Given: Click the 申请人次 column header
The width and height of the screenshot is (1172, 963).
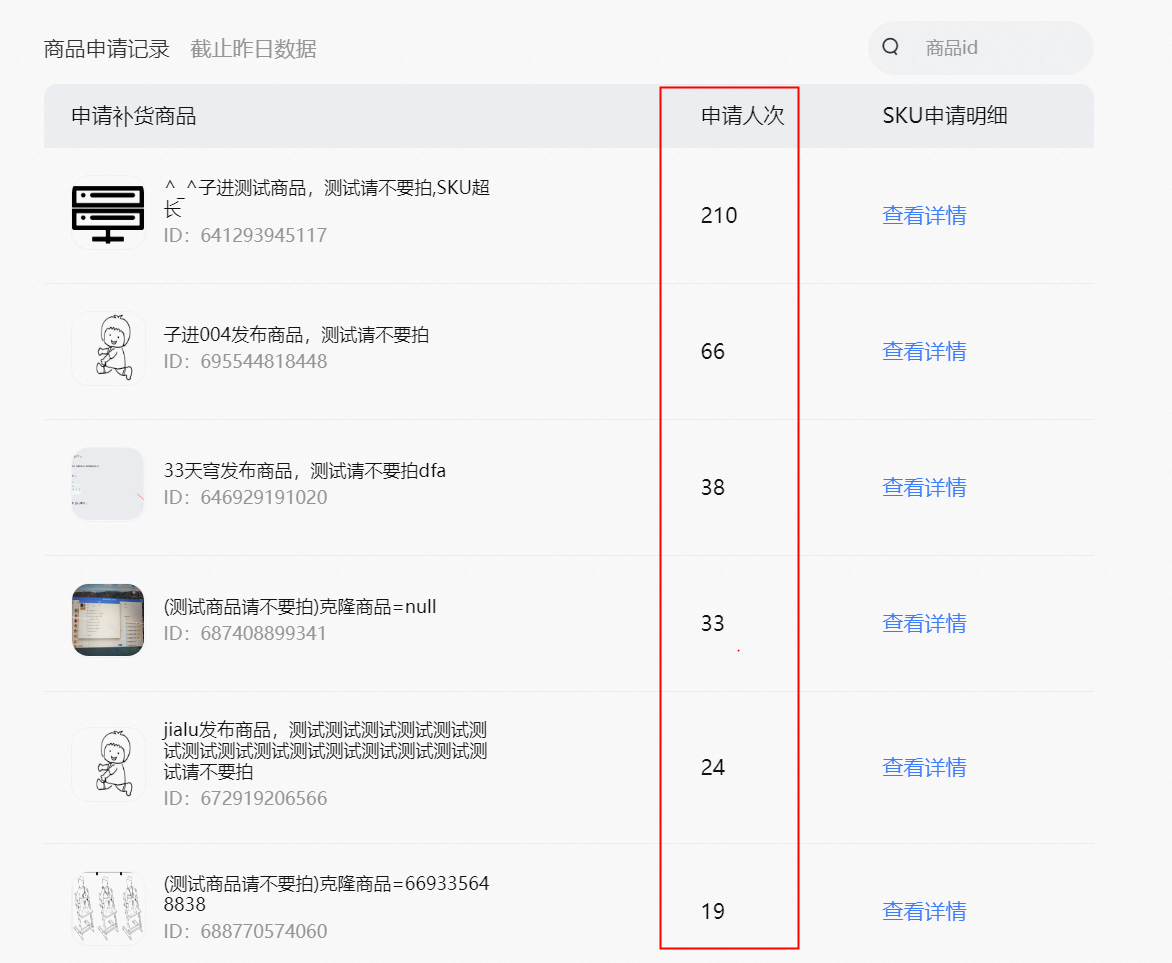Looking at the screenshot, I should click(x=743, y=116).
